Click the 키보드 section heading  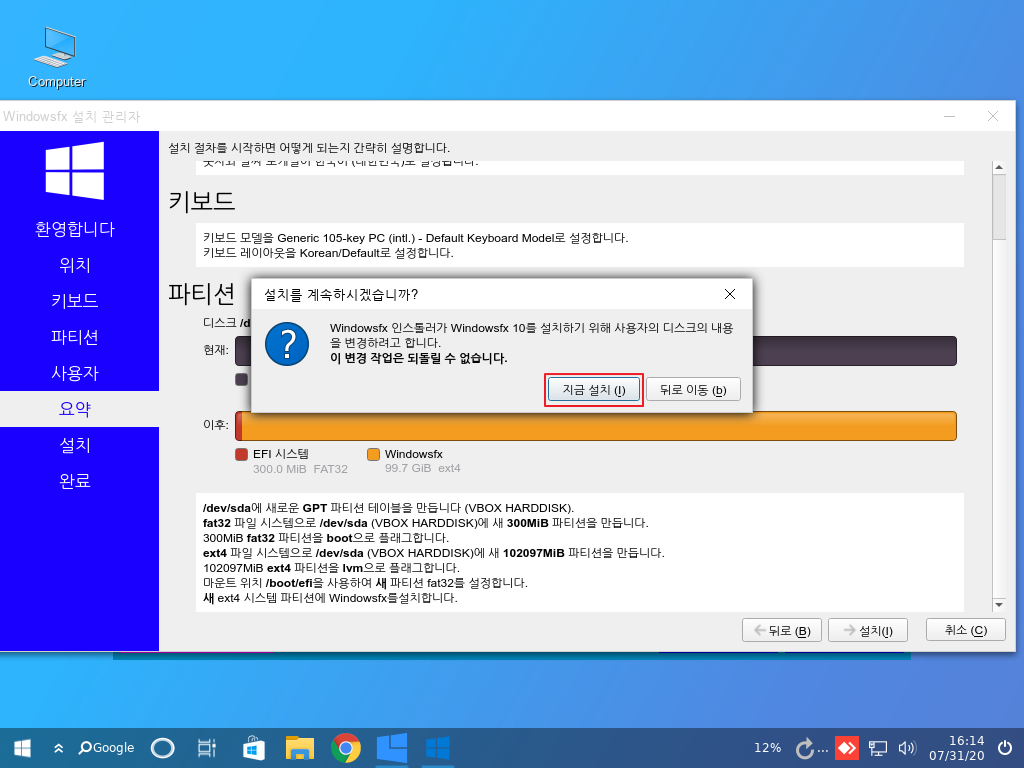[201, 200]
